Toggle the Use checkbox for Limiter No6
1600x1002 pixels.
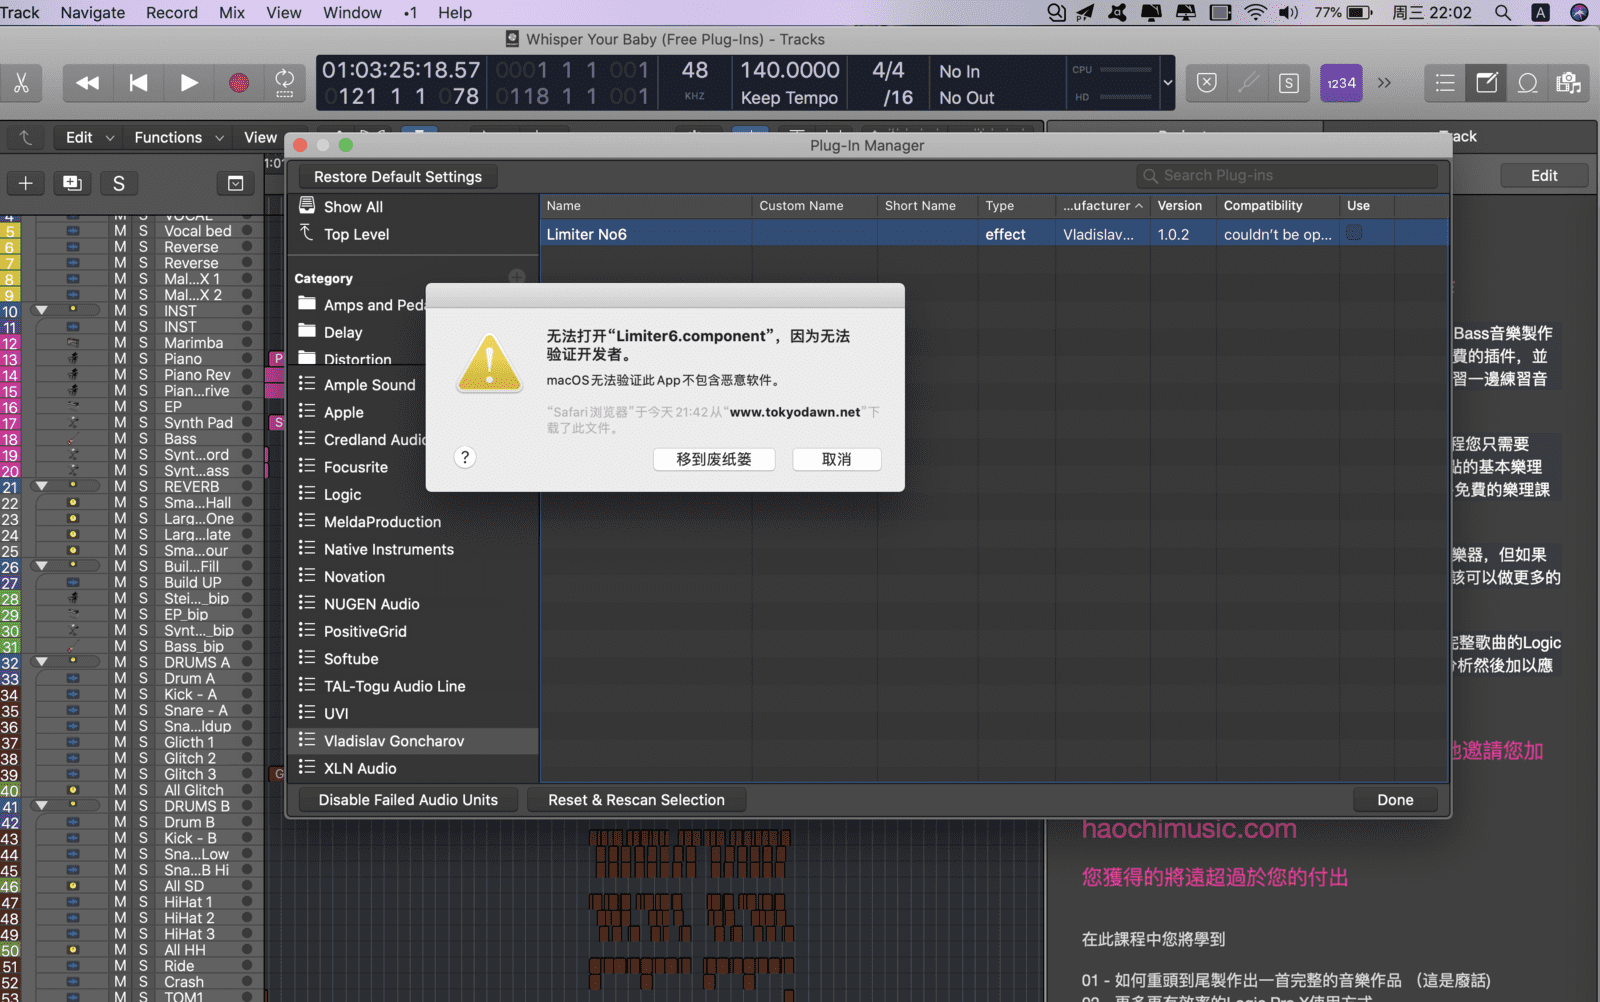1354,233
